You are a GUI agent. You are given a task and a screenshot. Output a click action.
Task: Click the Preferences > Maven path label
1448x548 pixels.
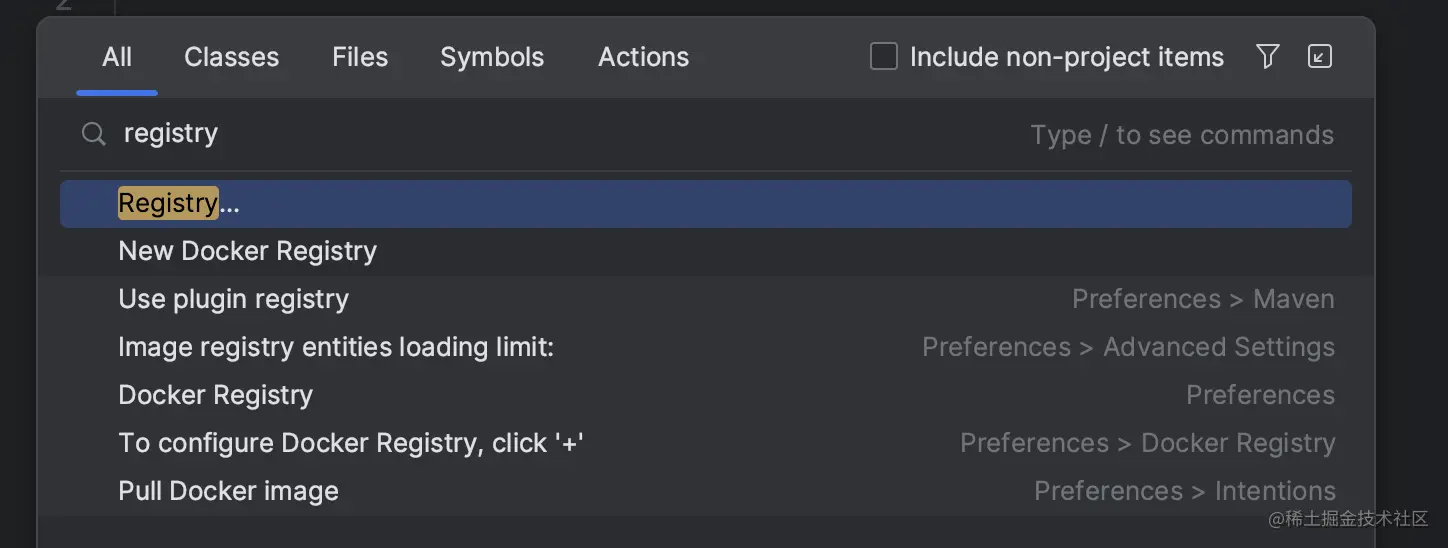(1203, 299)
